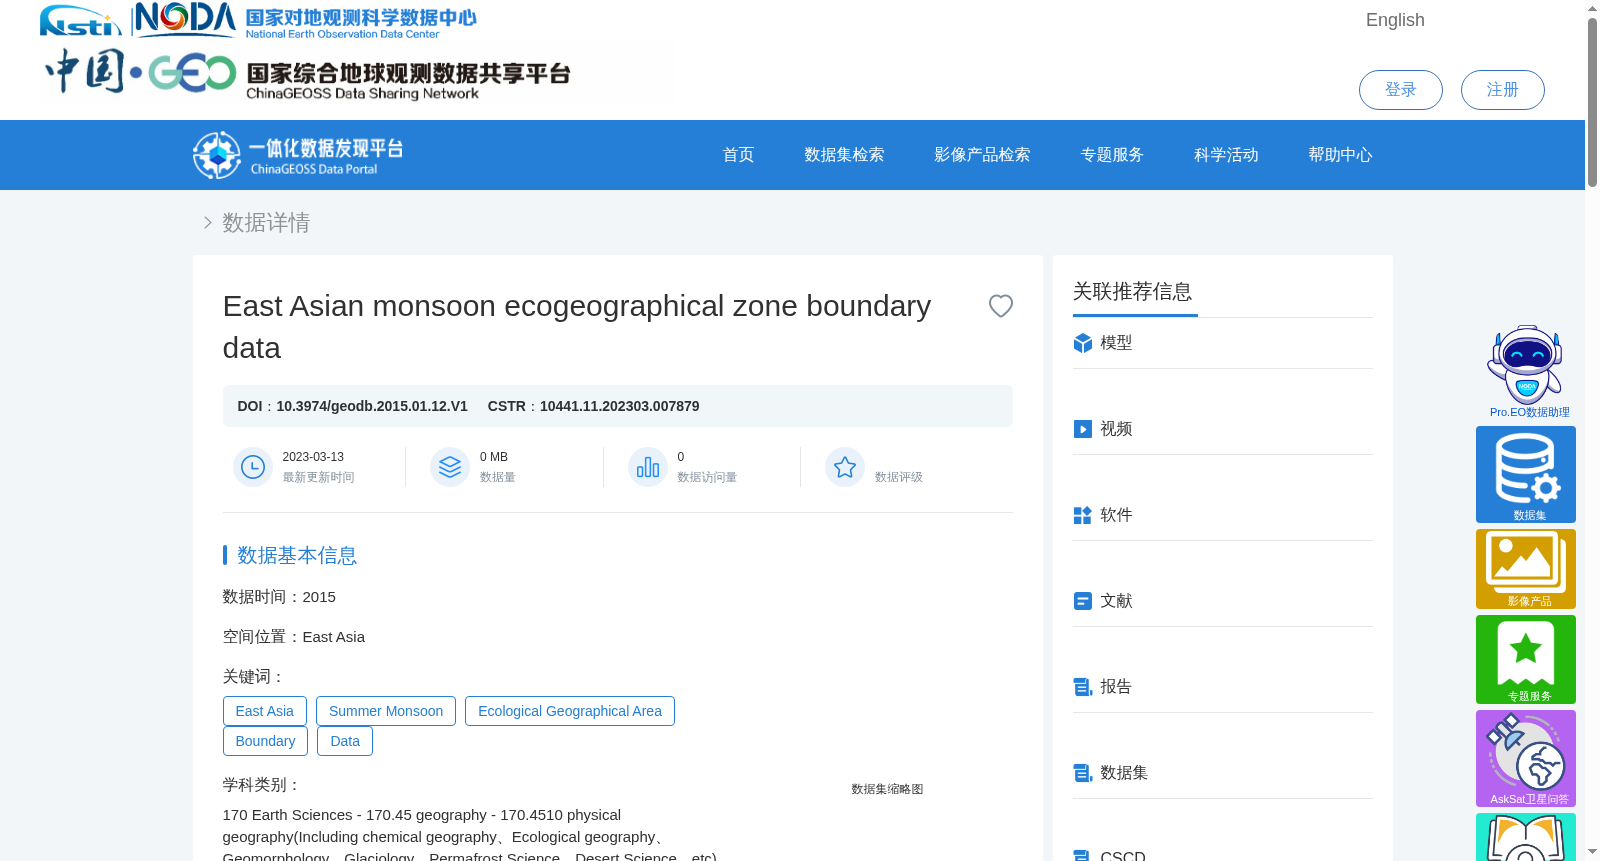
Task: Open the 专题服务 menu item
Action: coord(1112,155)
